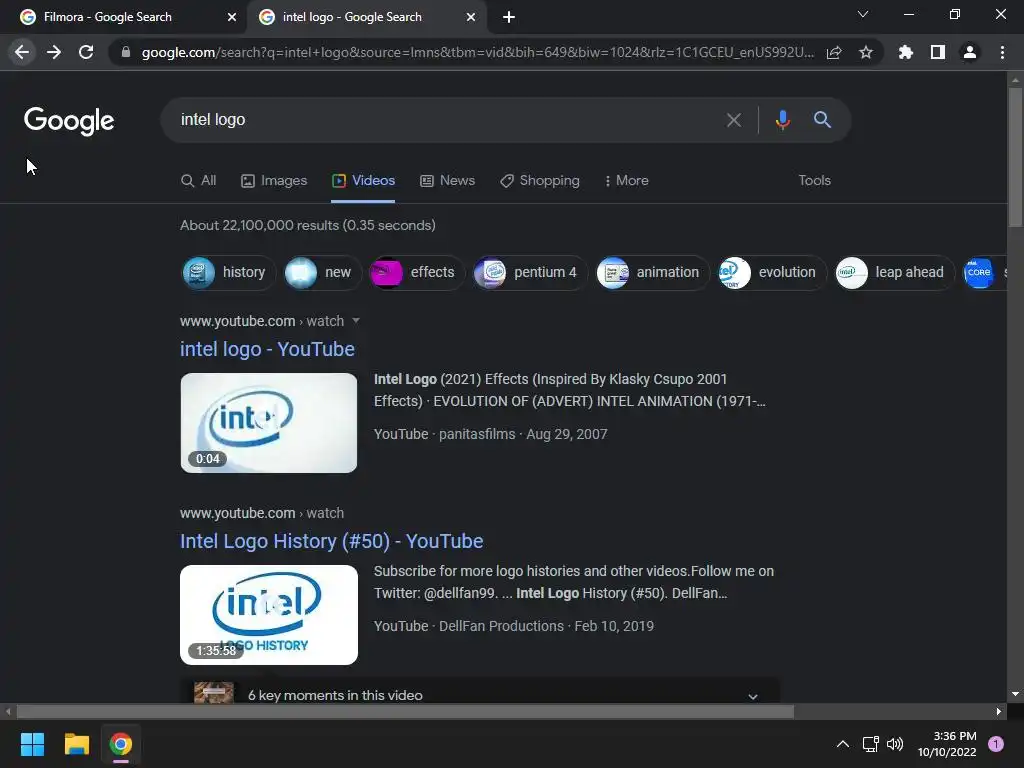Close the intel logo Google Search tab
Screen dimensions: 1024x768
[471, 17]
